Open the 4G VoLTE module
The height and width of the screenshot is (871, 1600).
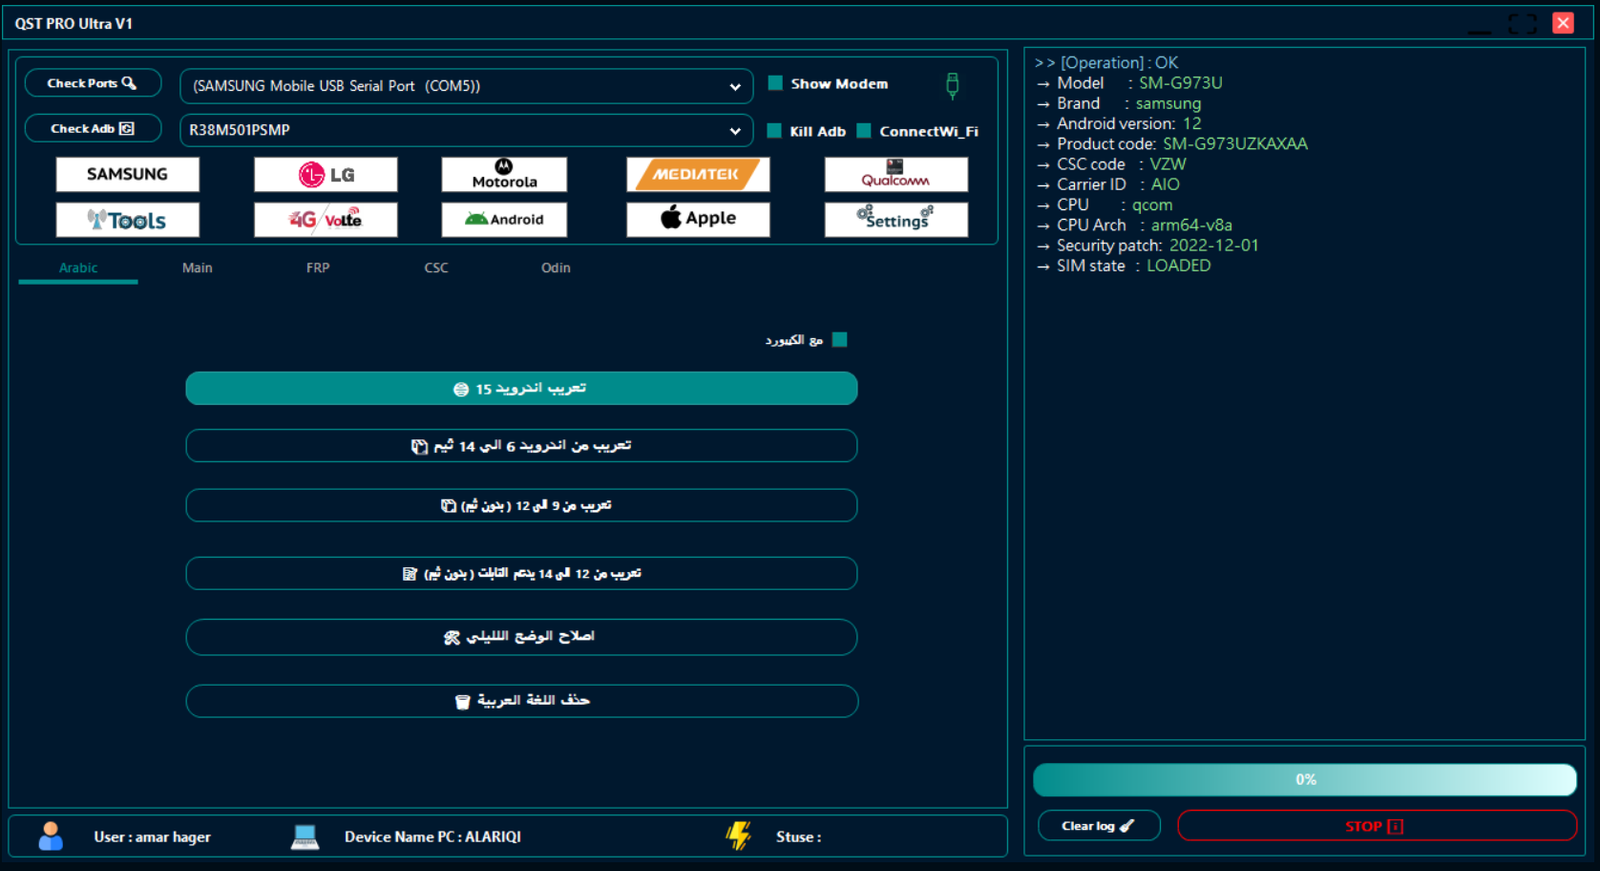(x=325, y=220)
